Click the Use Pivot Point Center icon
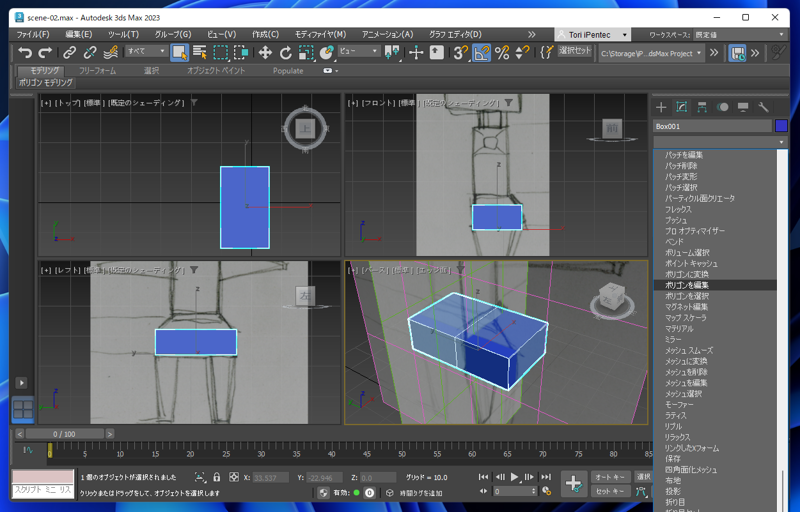Image resolution: width=800 pixels, height=512 pixels. coord(392,52)
